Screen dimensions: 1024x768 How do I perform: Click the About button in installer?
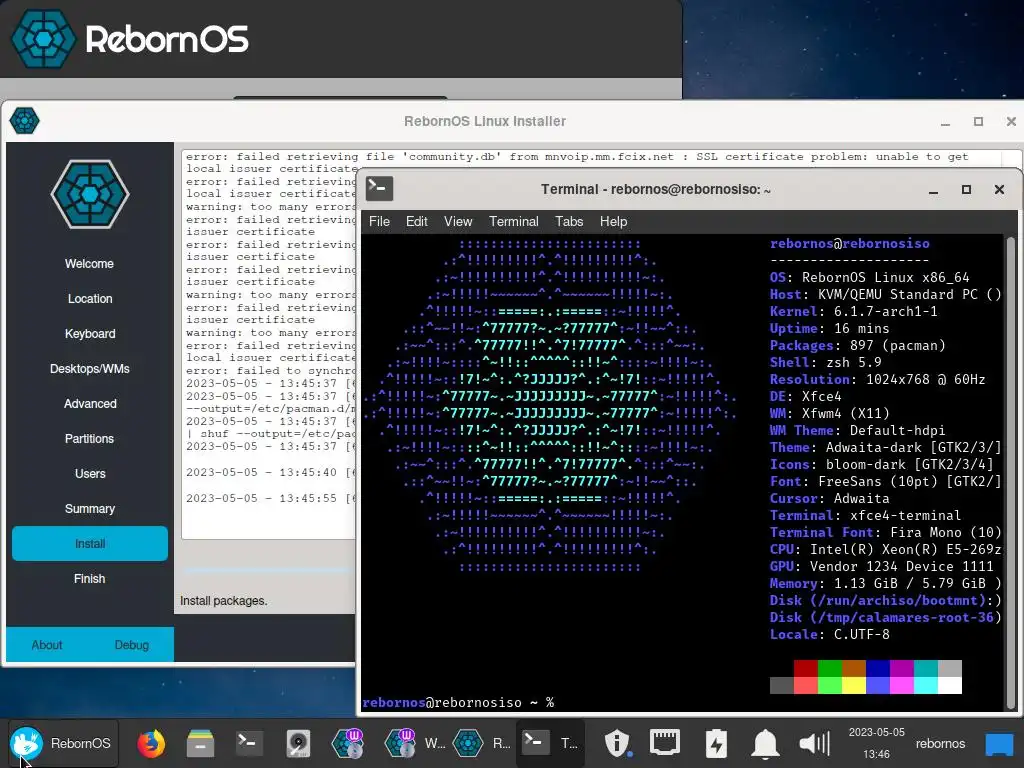point(47,645)
